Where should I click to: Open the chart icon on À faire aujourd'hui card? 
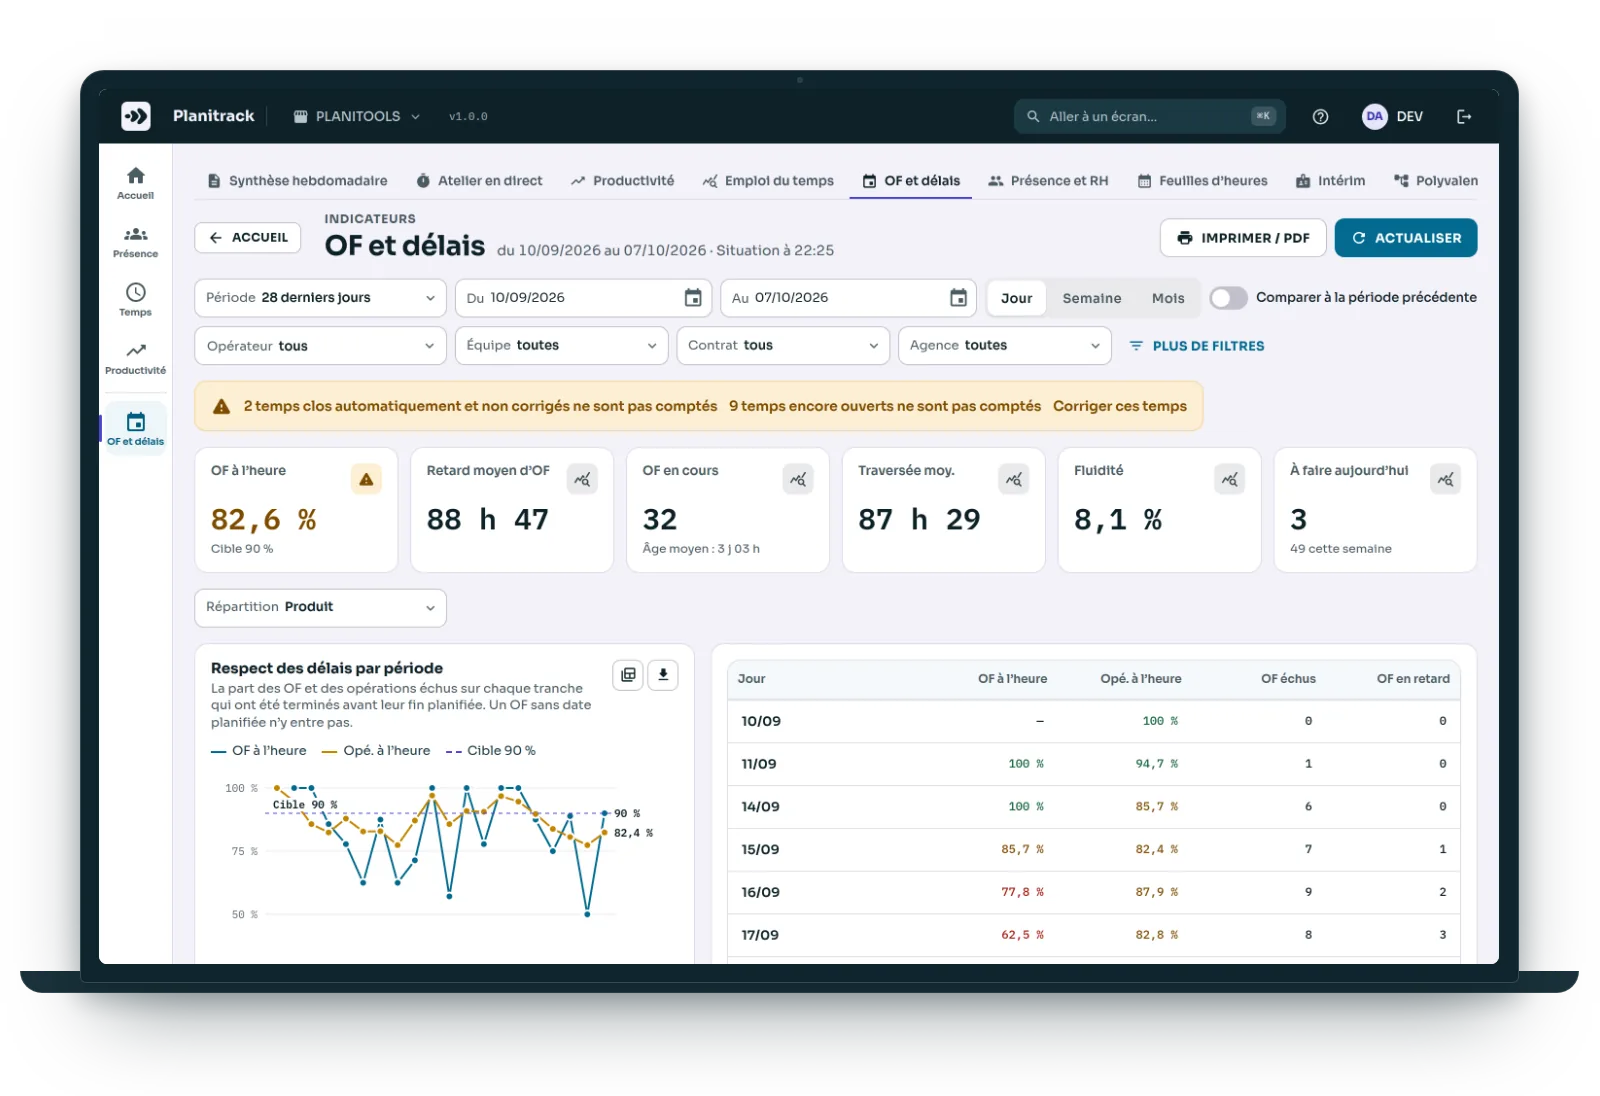(1445, 480)
